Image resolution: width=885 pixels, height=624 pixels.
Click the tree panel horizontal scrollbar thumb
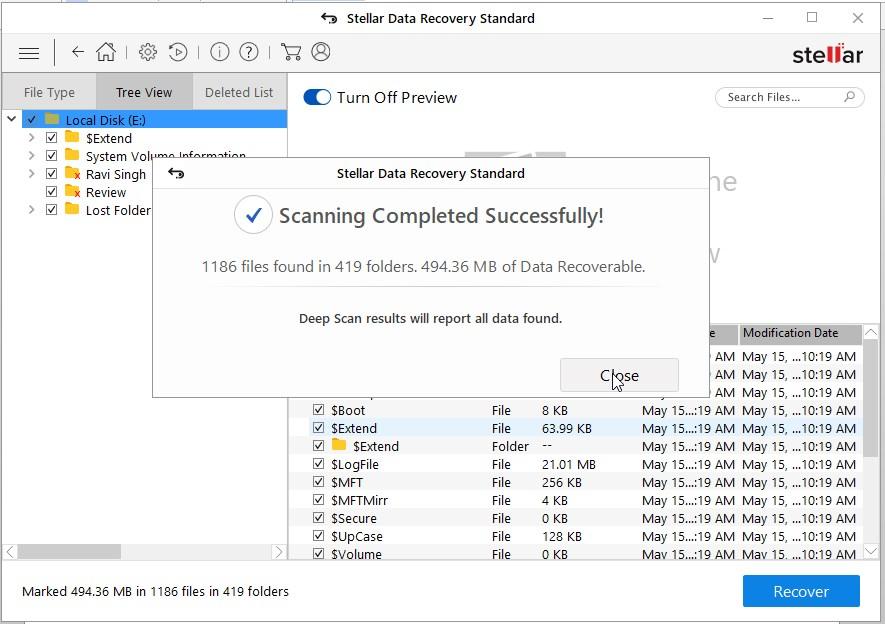[x=69, y=551]
